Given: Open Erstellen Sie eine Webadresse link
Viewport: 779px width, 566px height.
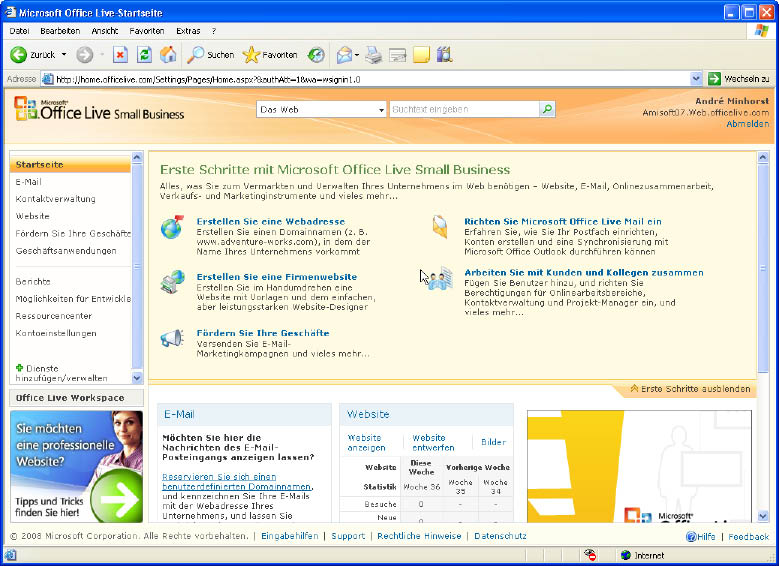Looking at the screenshot, I should 271,222.
